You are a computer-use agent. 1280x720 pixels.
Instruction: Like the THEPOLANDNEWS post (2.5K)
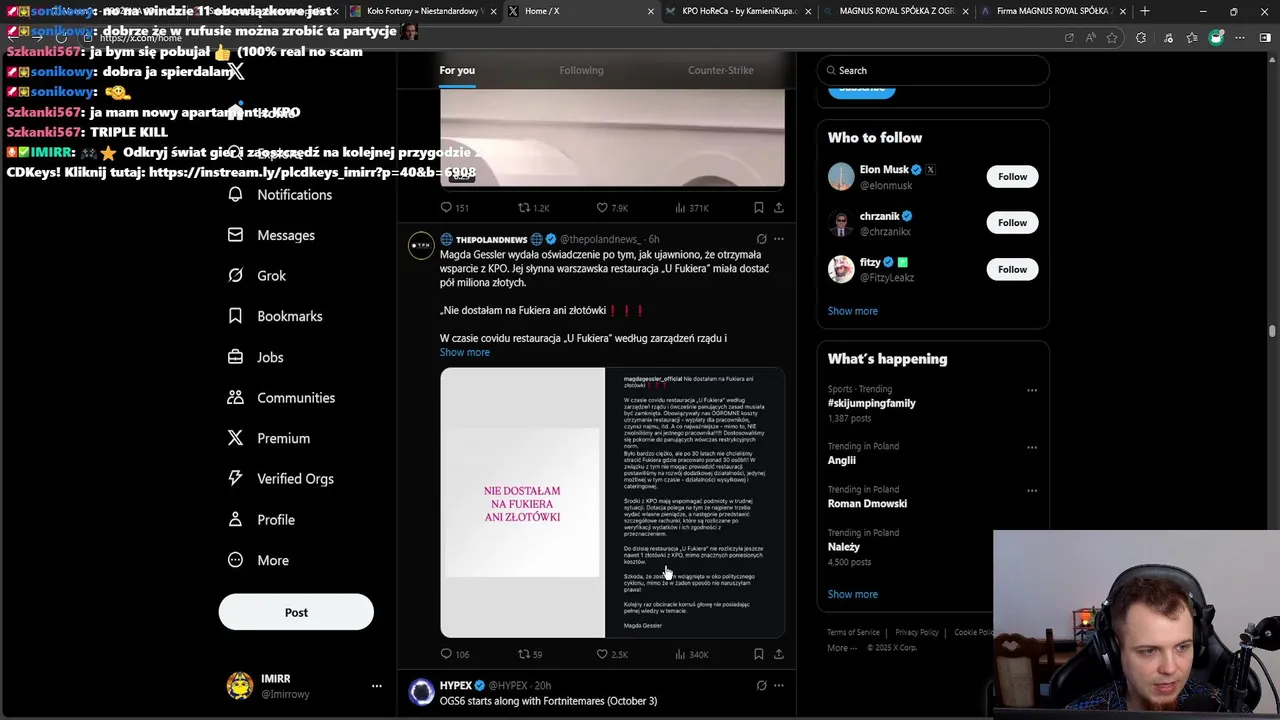612,654
